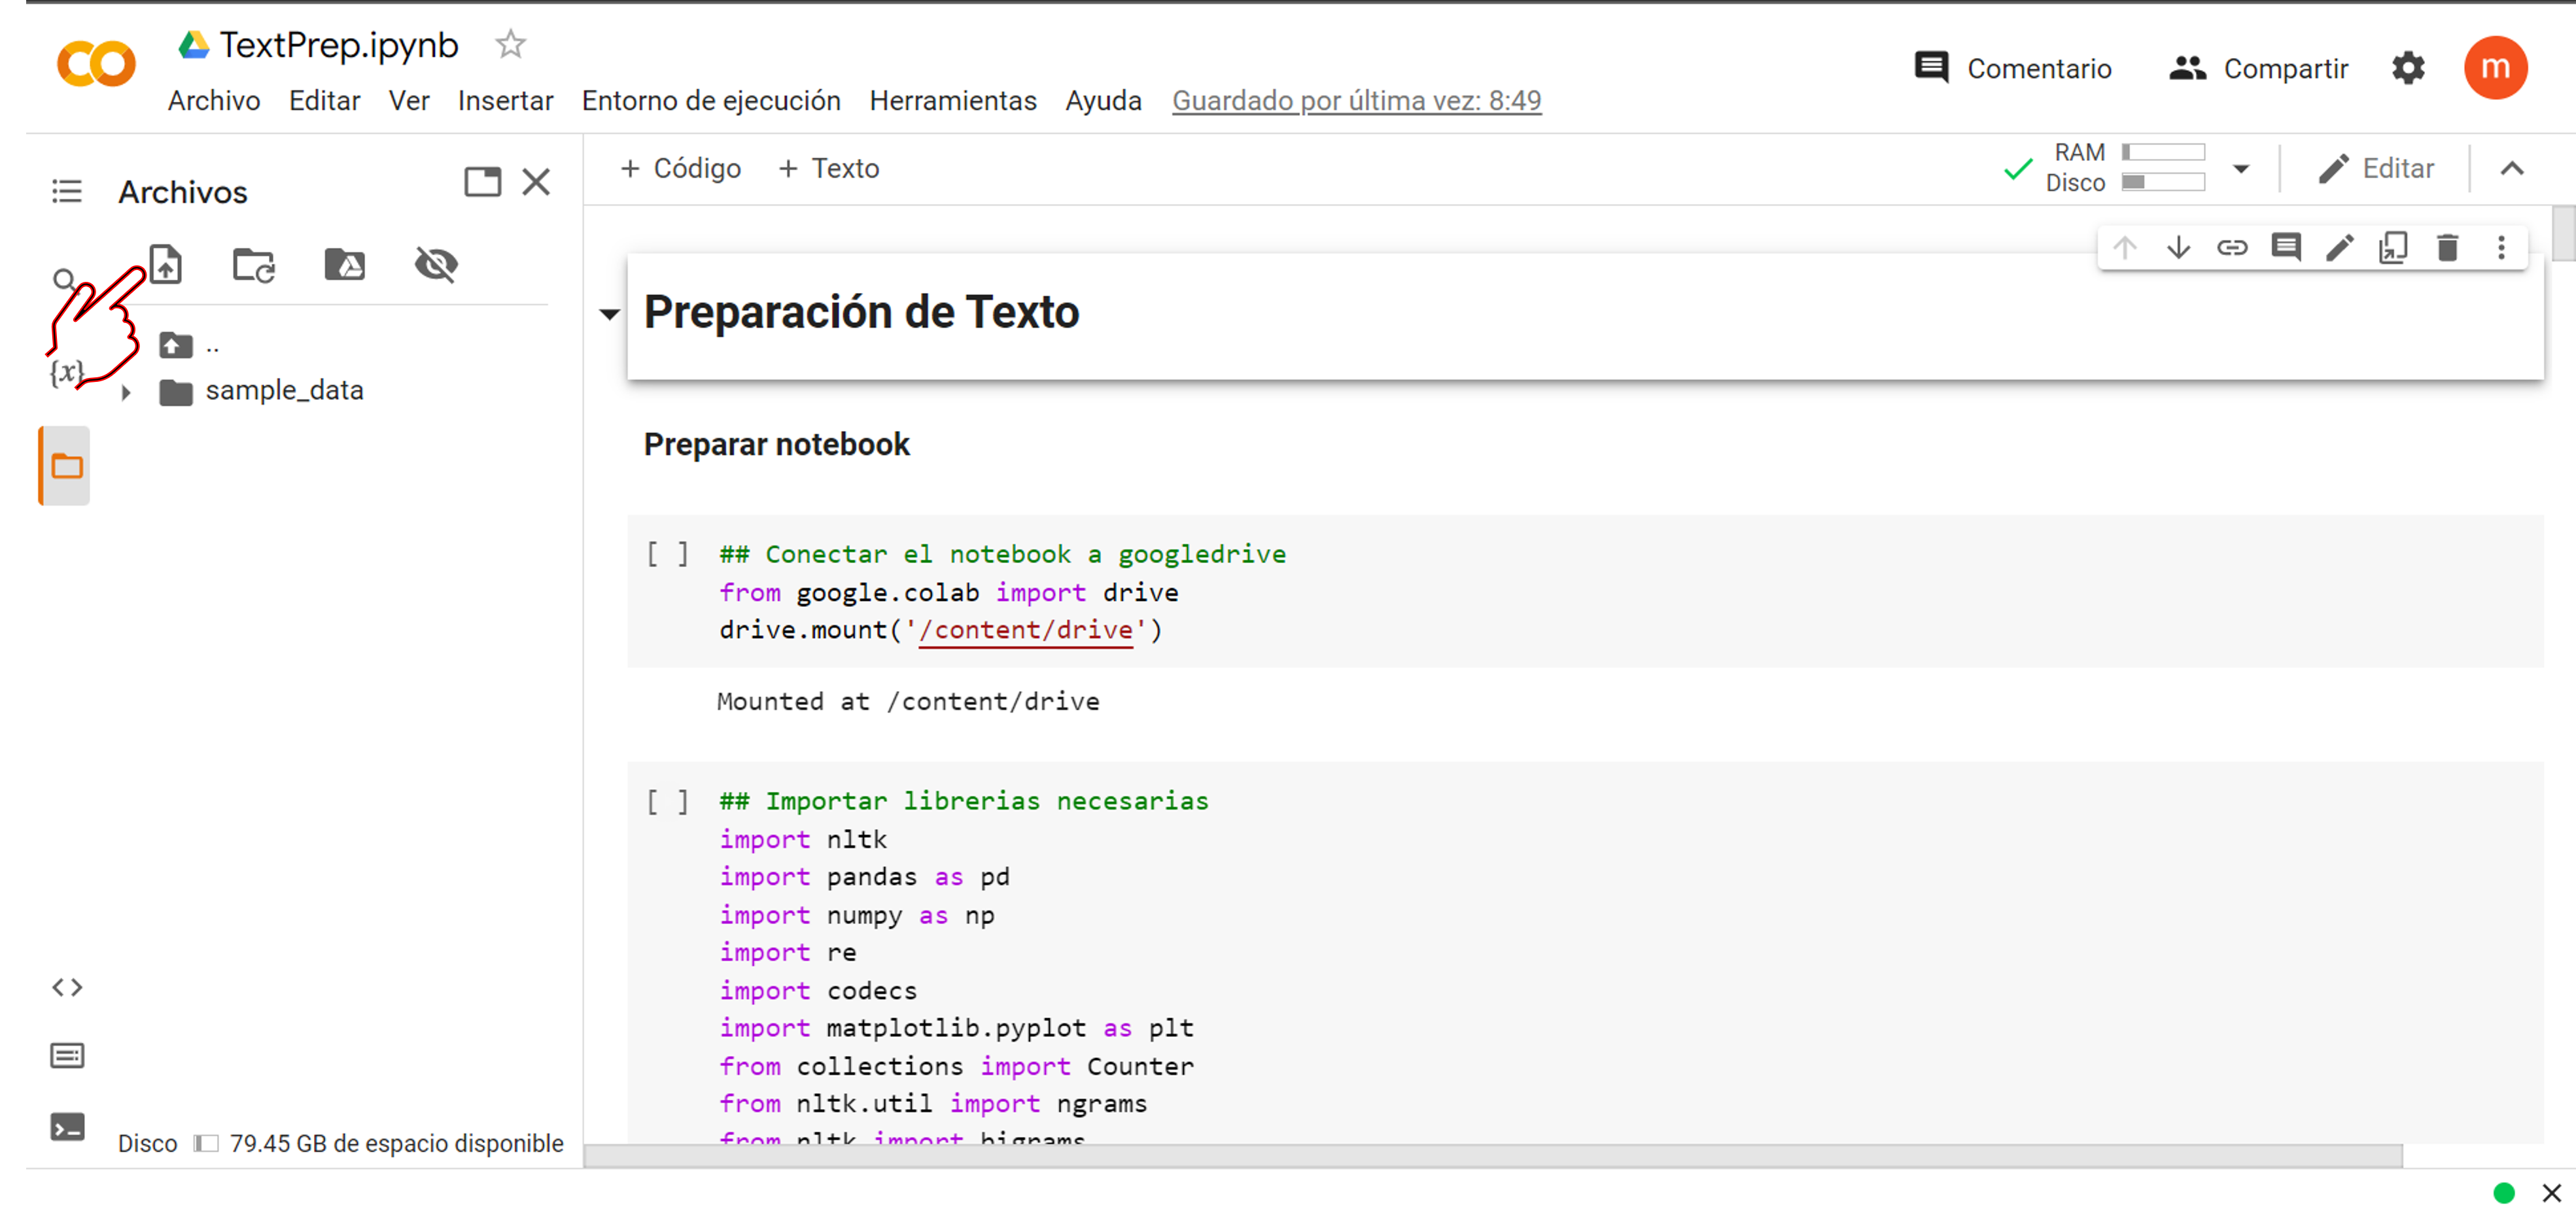
Task: Upload a file to the session storage
Action: [166, 264]
